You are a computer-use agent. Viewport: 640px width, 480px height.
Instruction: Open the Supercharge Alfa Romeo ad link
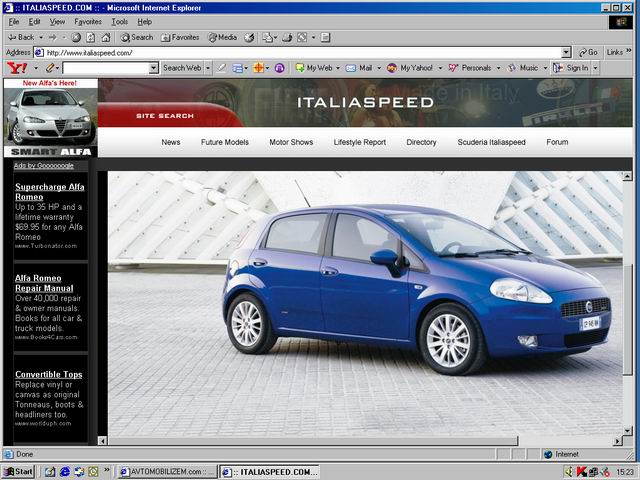pos(50,192)
